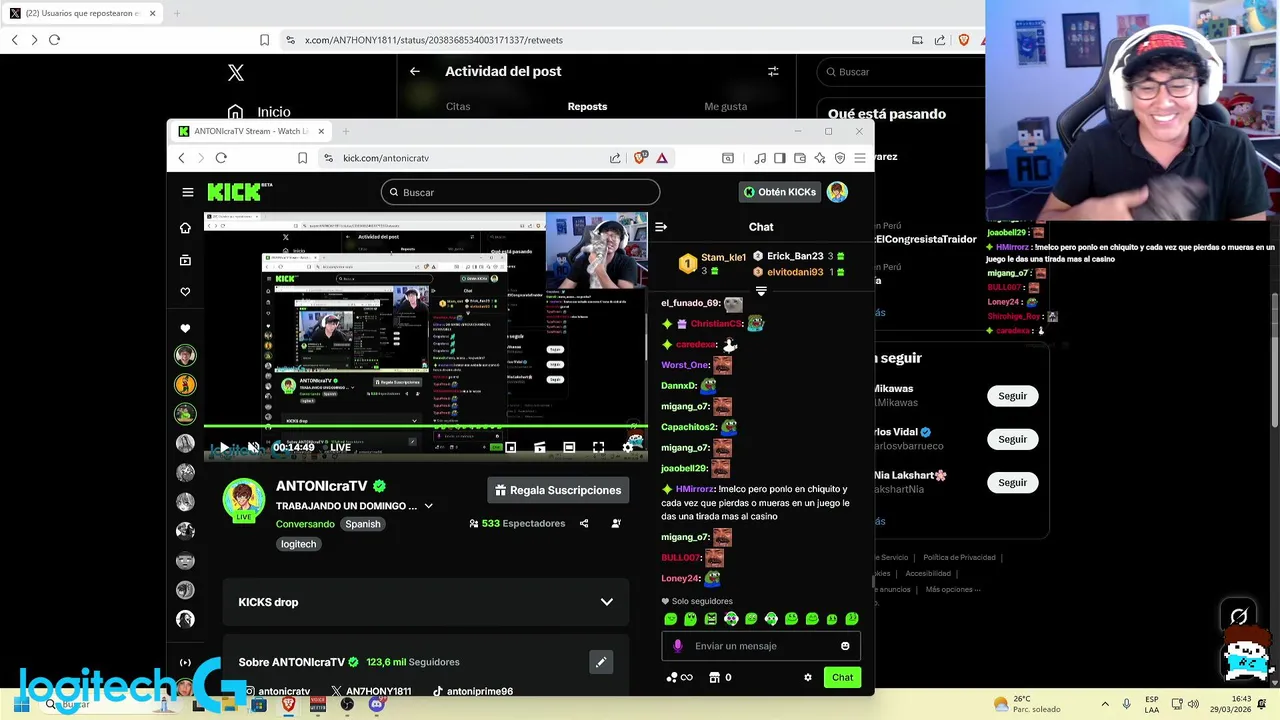Bookmark the kick.com/antonicratv page
This screenshot has height=720, width=1280.
pos(302,158)
